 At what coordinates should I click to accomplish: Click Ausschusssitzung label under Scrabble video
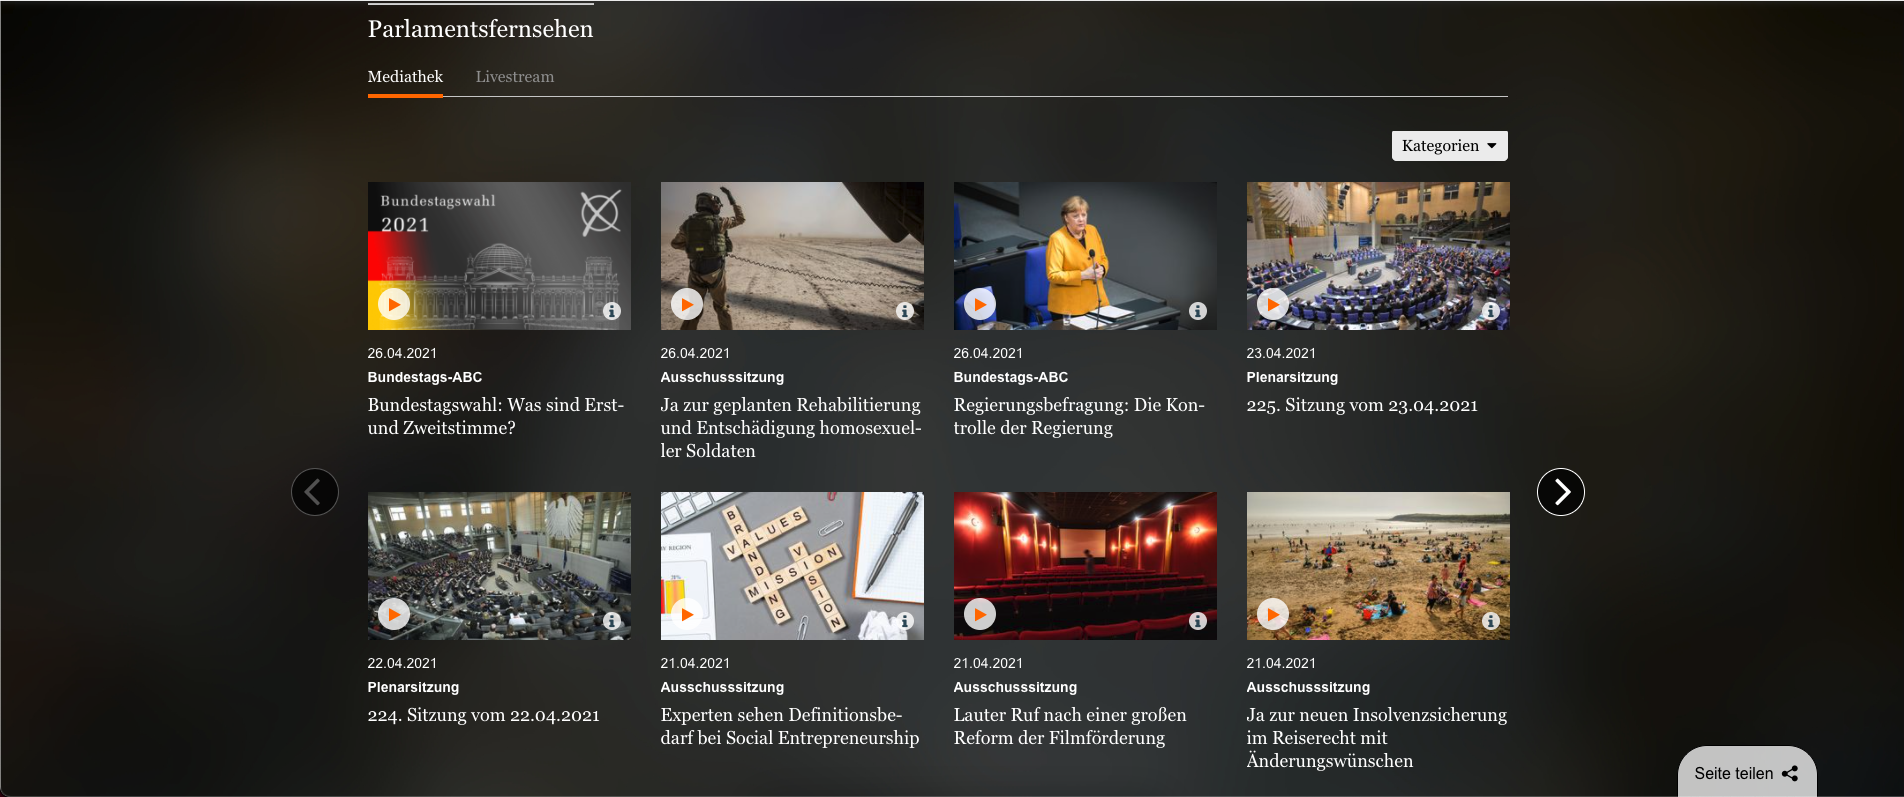722,687
